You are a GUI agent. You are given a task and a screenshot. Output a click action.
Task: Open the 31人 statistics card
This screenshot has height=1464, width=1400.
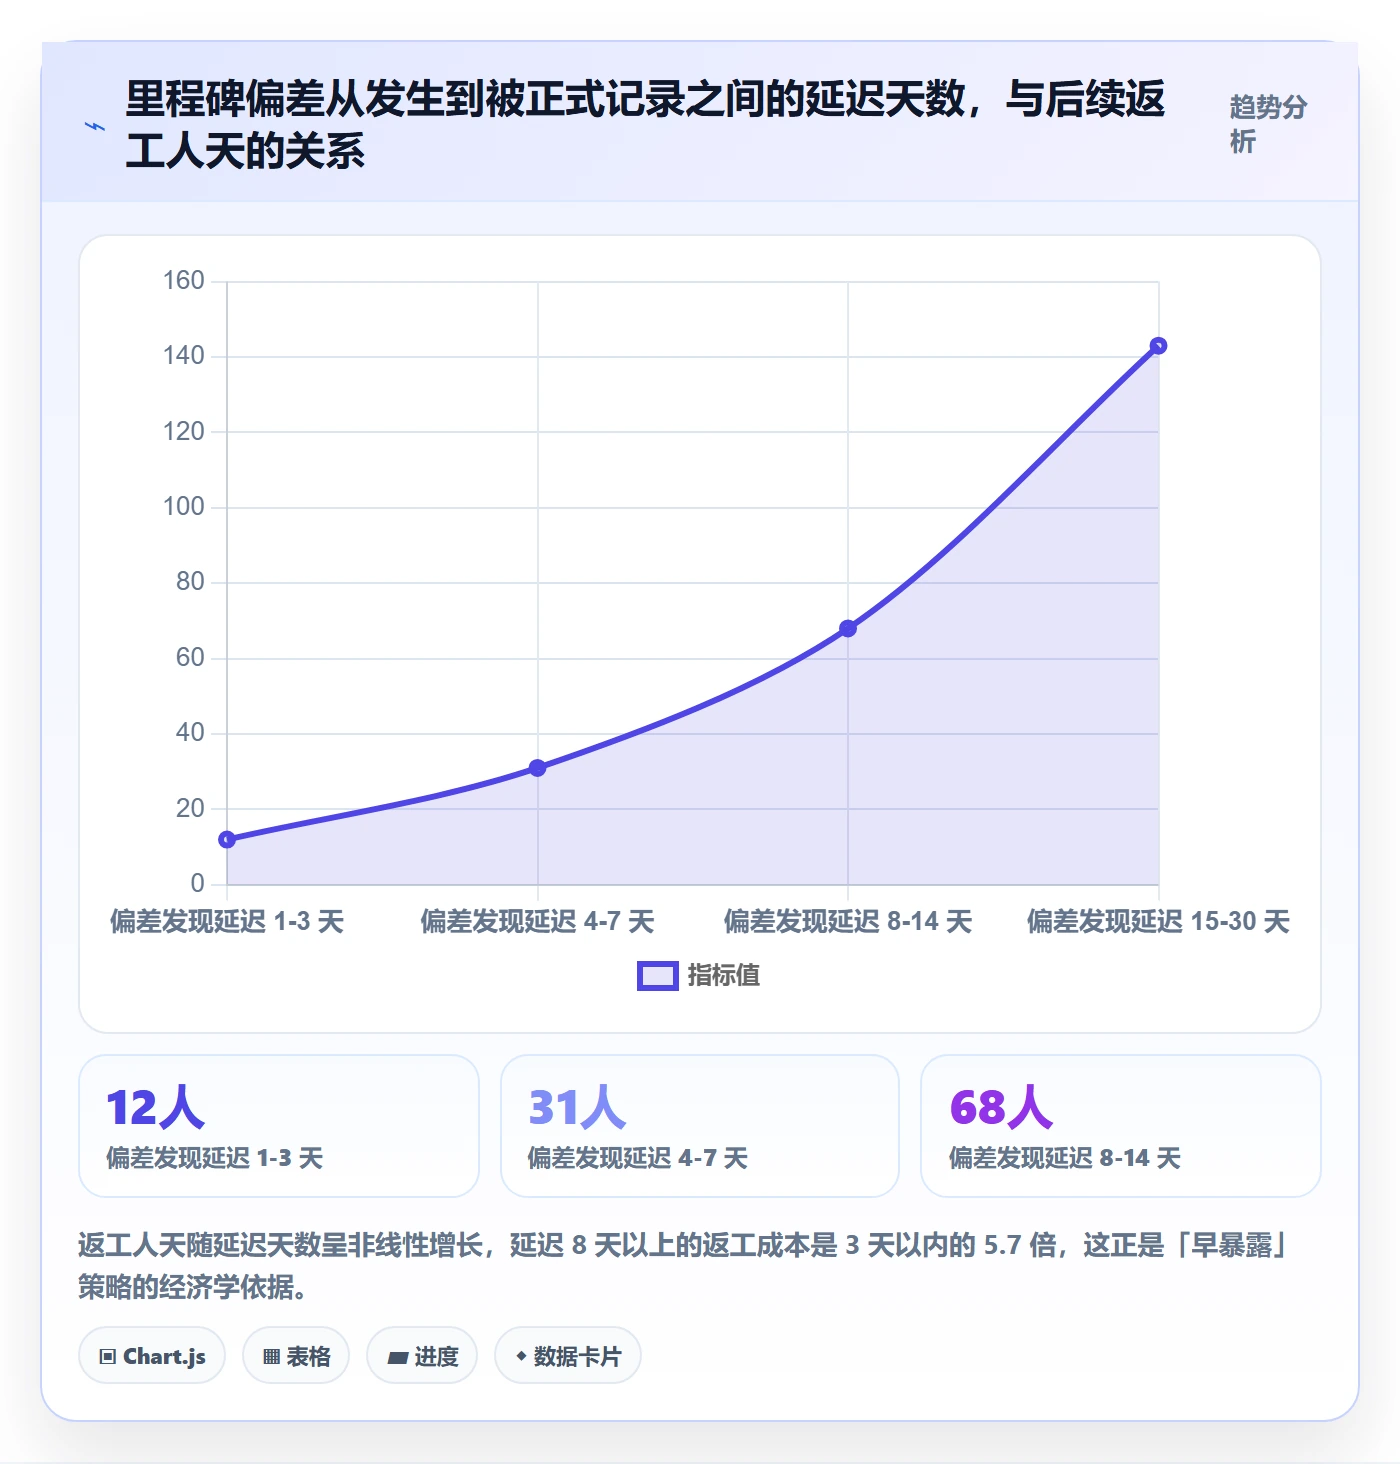pos(700,1126)
